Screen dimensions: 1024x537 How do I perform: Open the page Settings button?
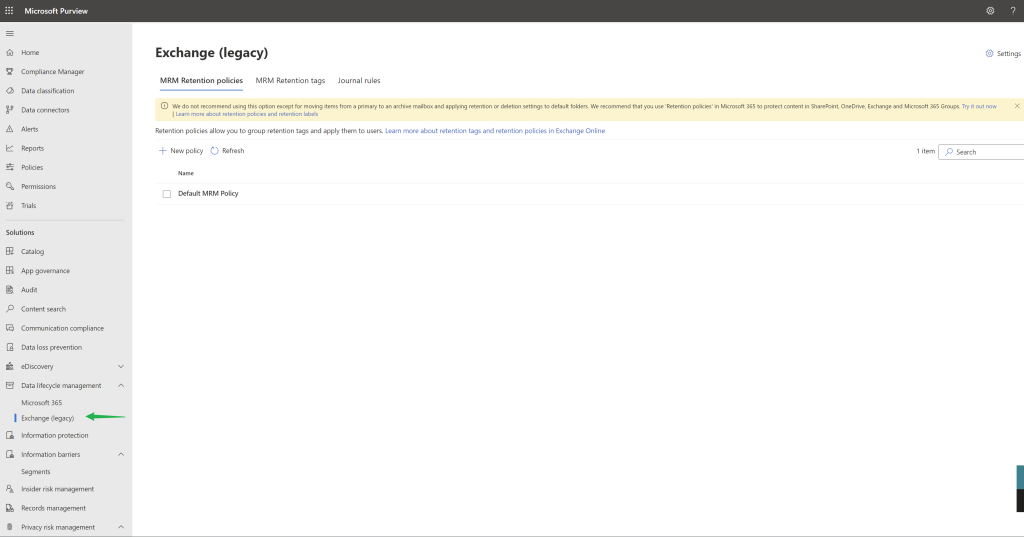tap(1003, 54)
